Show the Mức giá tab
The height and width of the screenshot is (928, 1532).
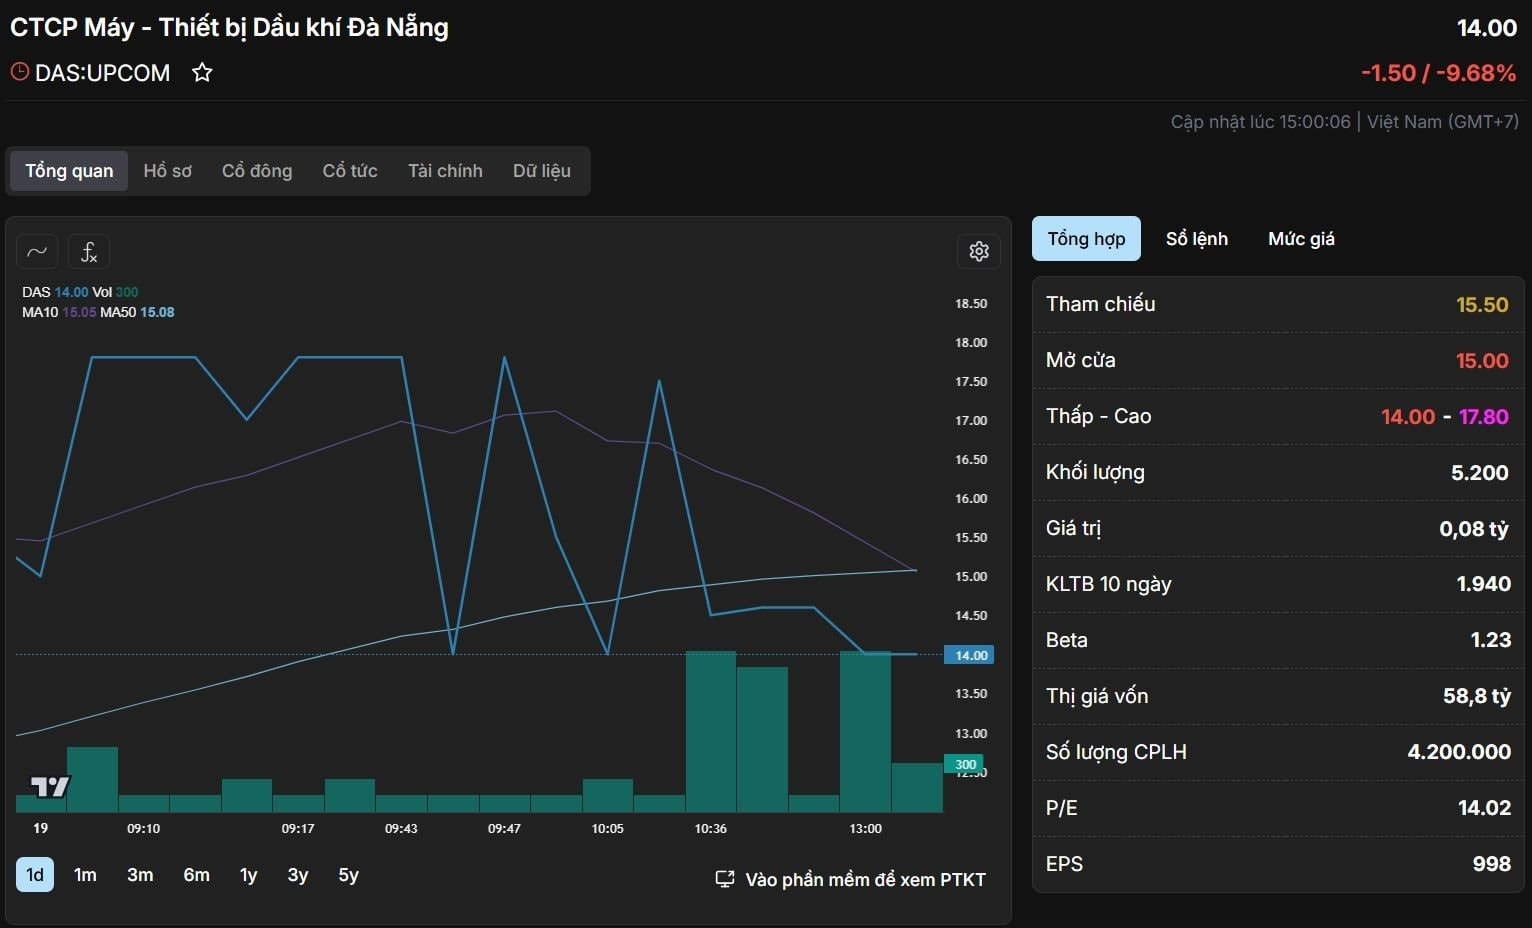[1301, 239]
